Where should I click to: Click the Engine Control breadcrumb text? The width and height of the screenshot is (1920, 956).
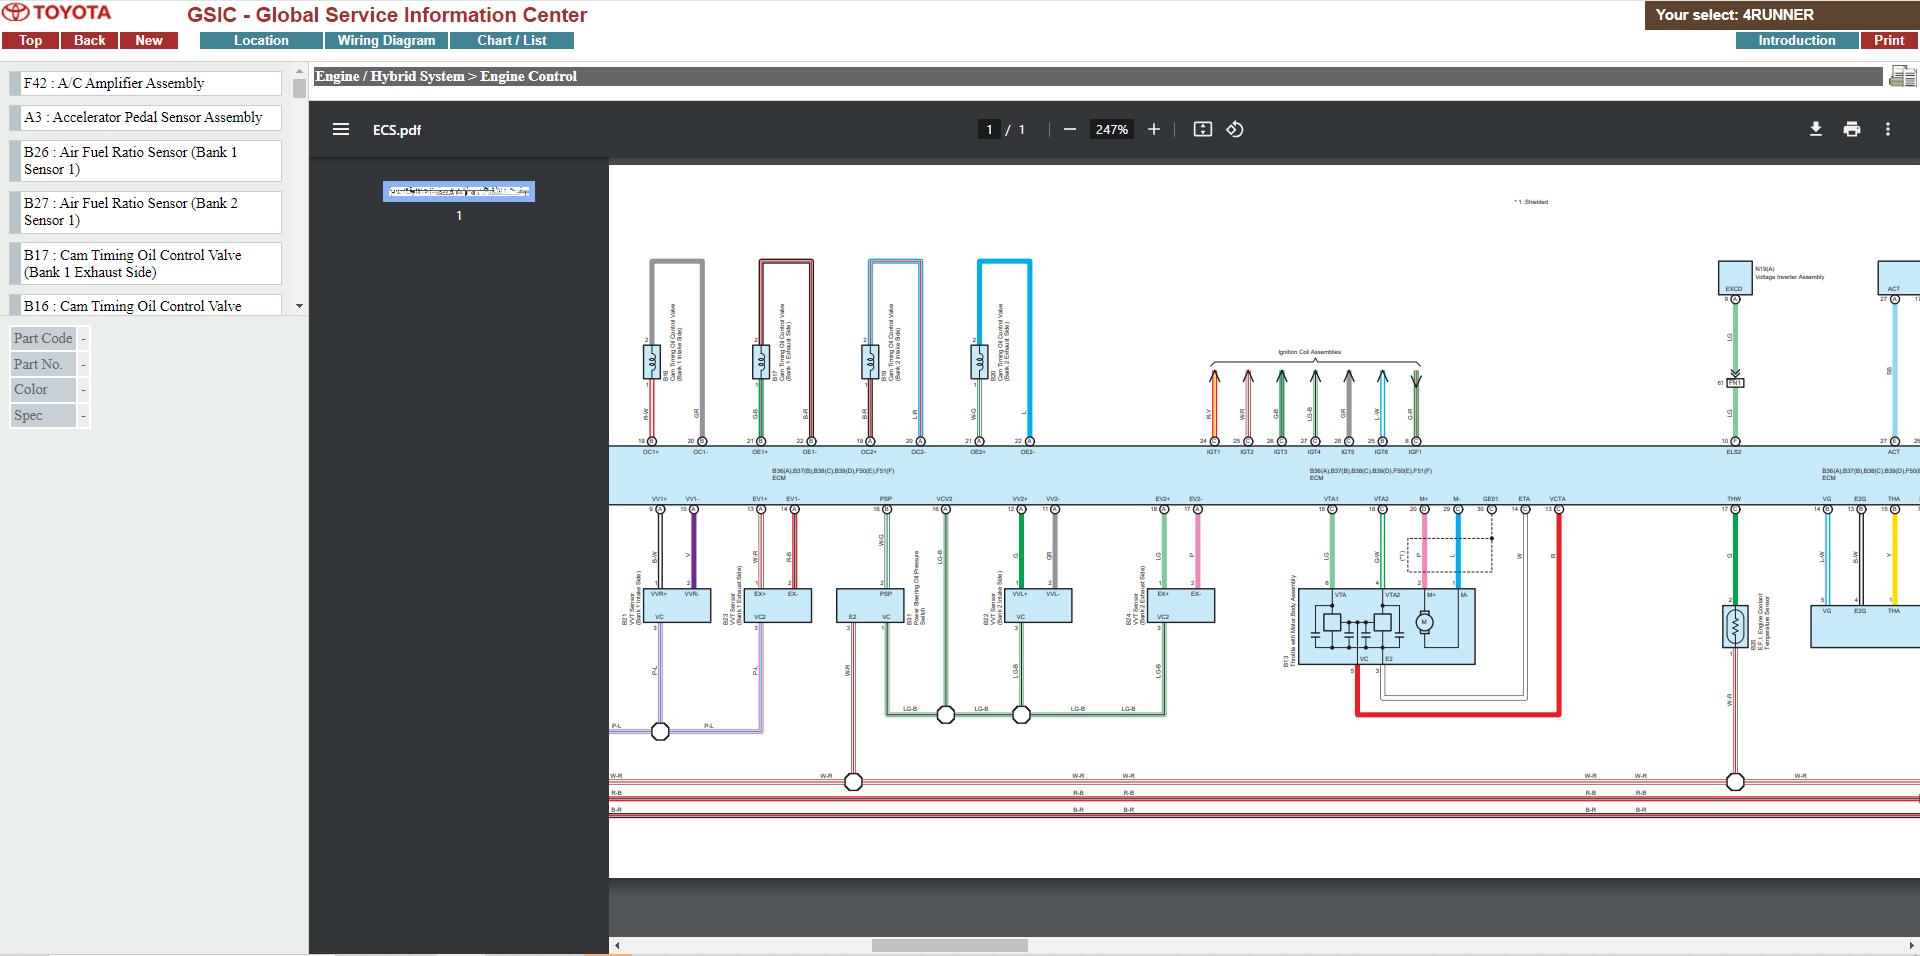(528, 76)
